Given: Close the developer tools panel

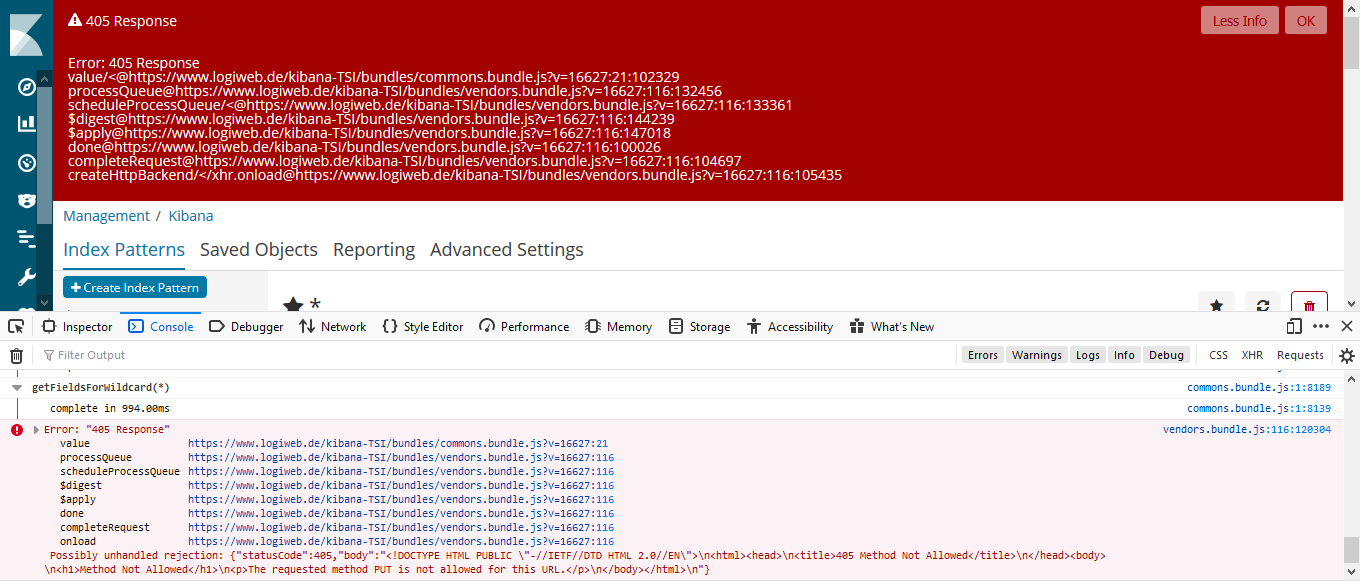Looking at the screenshot, I should click(1347, 326).
